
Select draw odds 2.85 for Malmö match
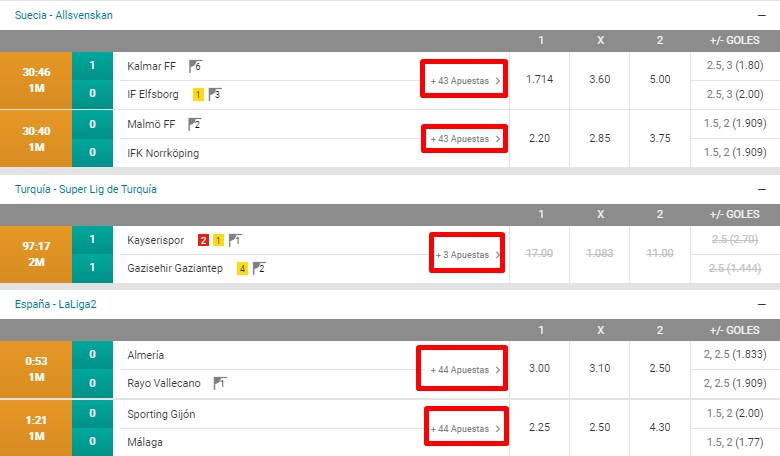599,138
